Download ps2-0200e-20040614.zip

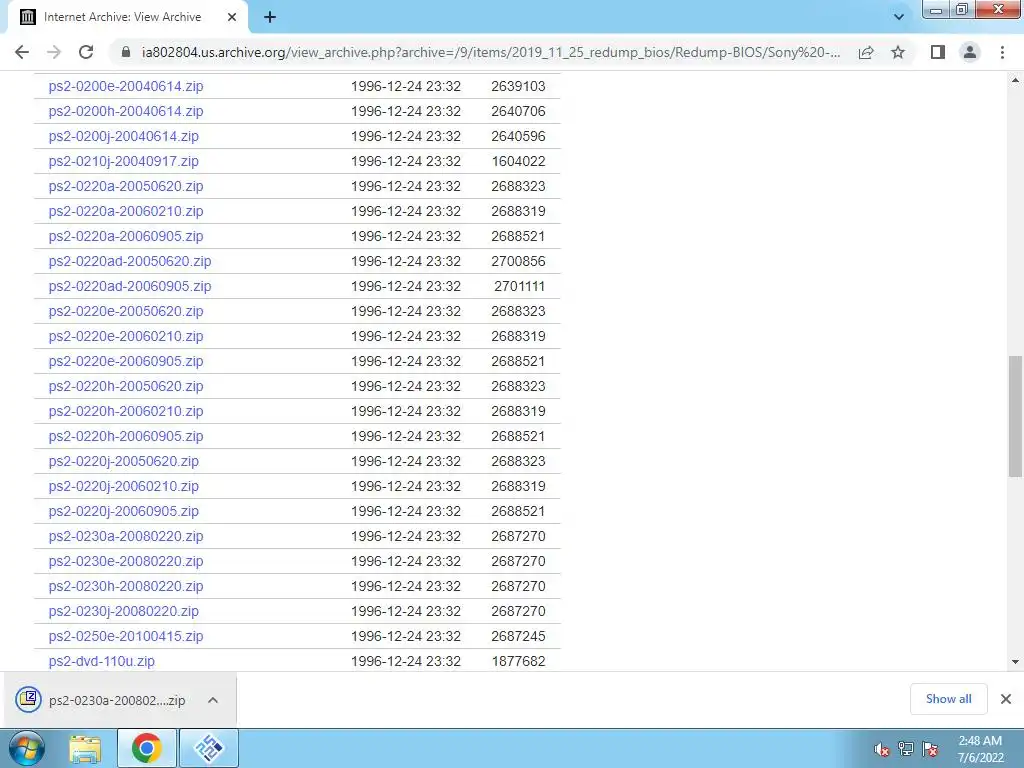pyautogui.click(x=125, y=86)
